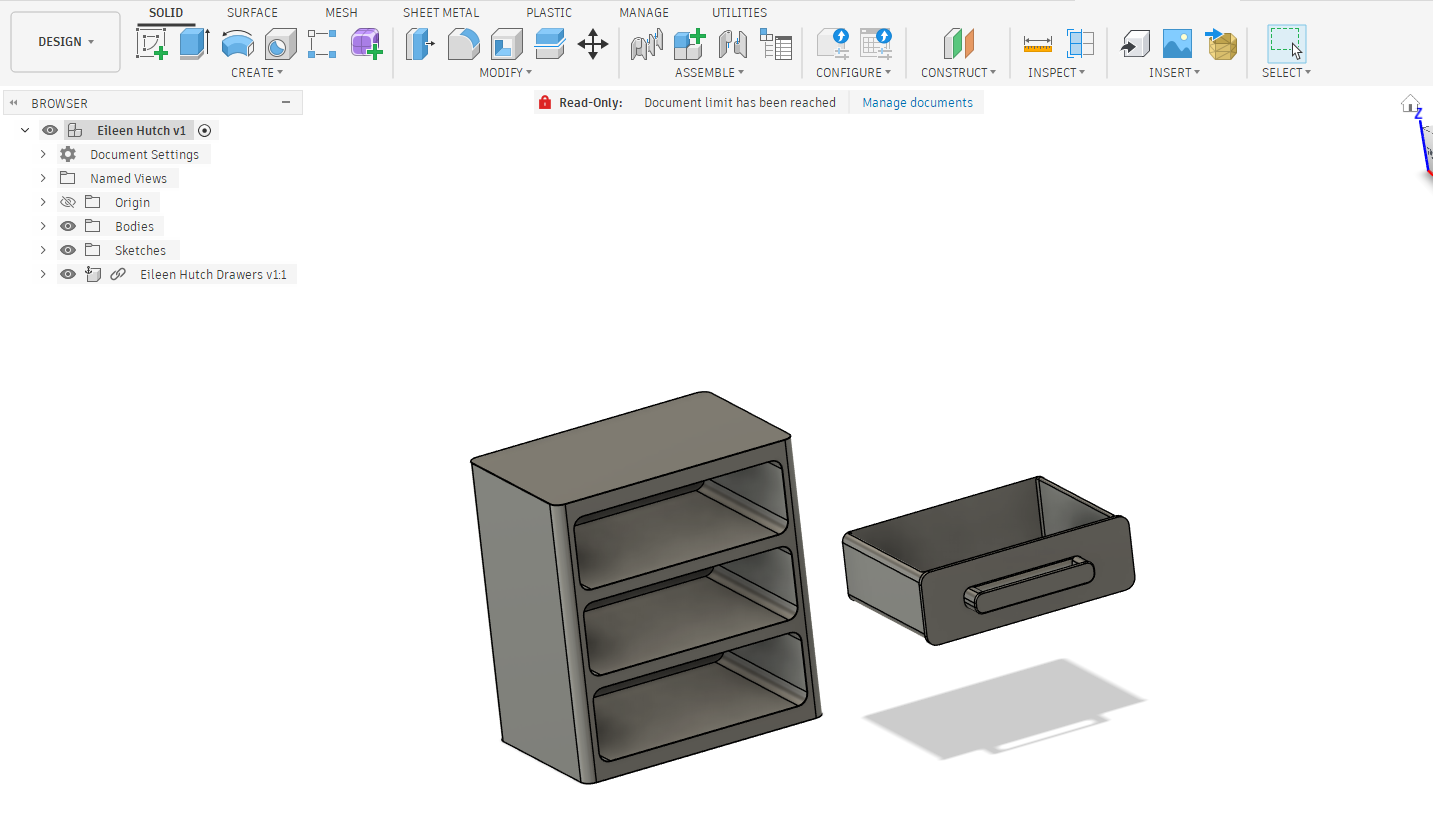Open the UTILITIES tab
This screenshot has height=838, width=1433.
click(739, 13)
